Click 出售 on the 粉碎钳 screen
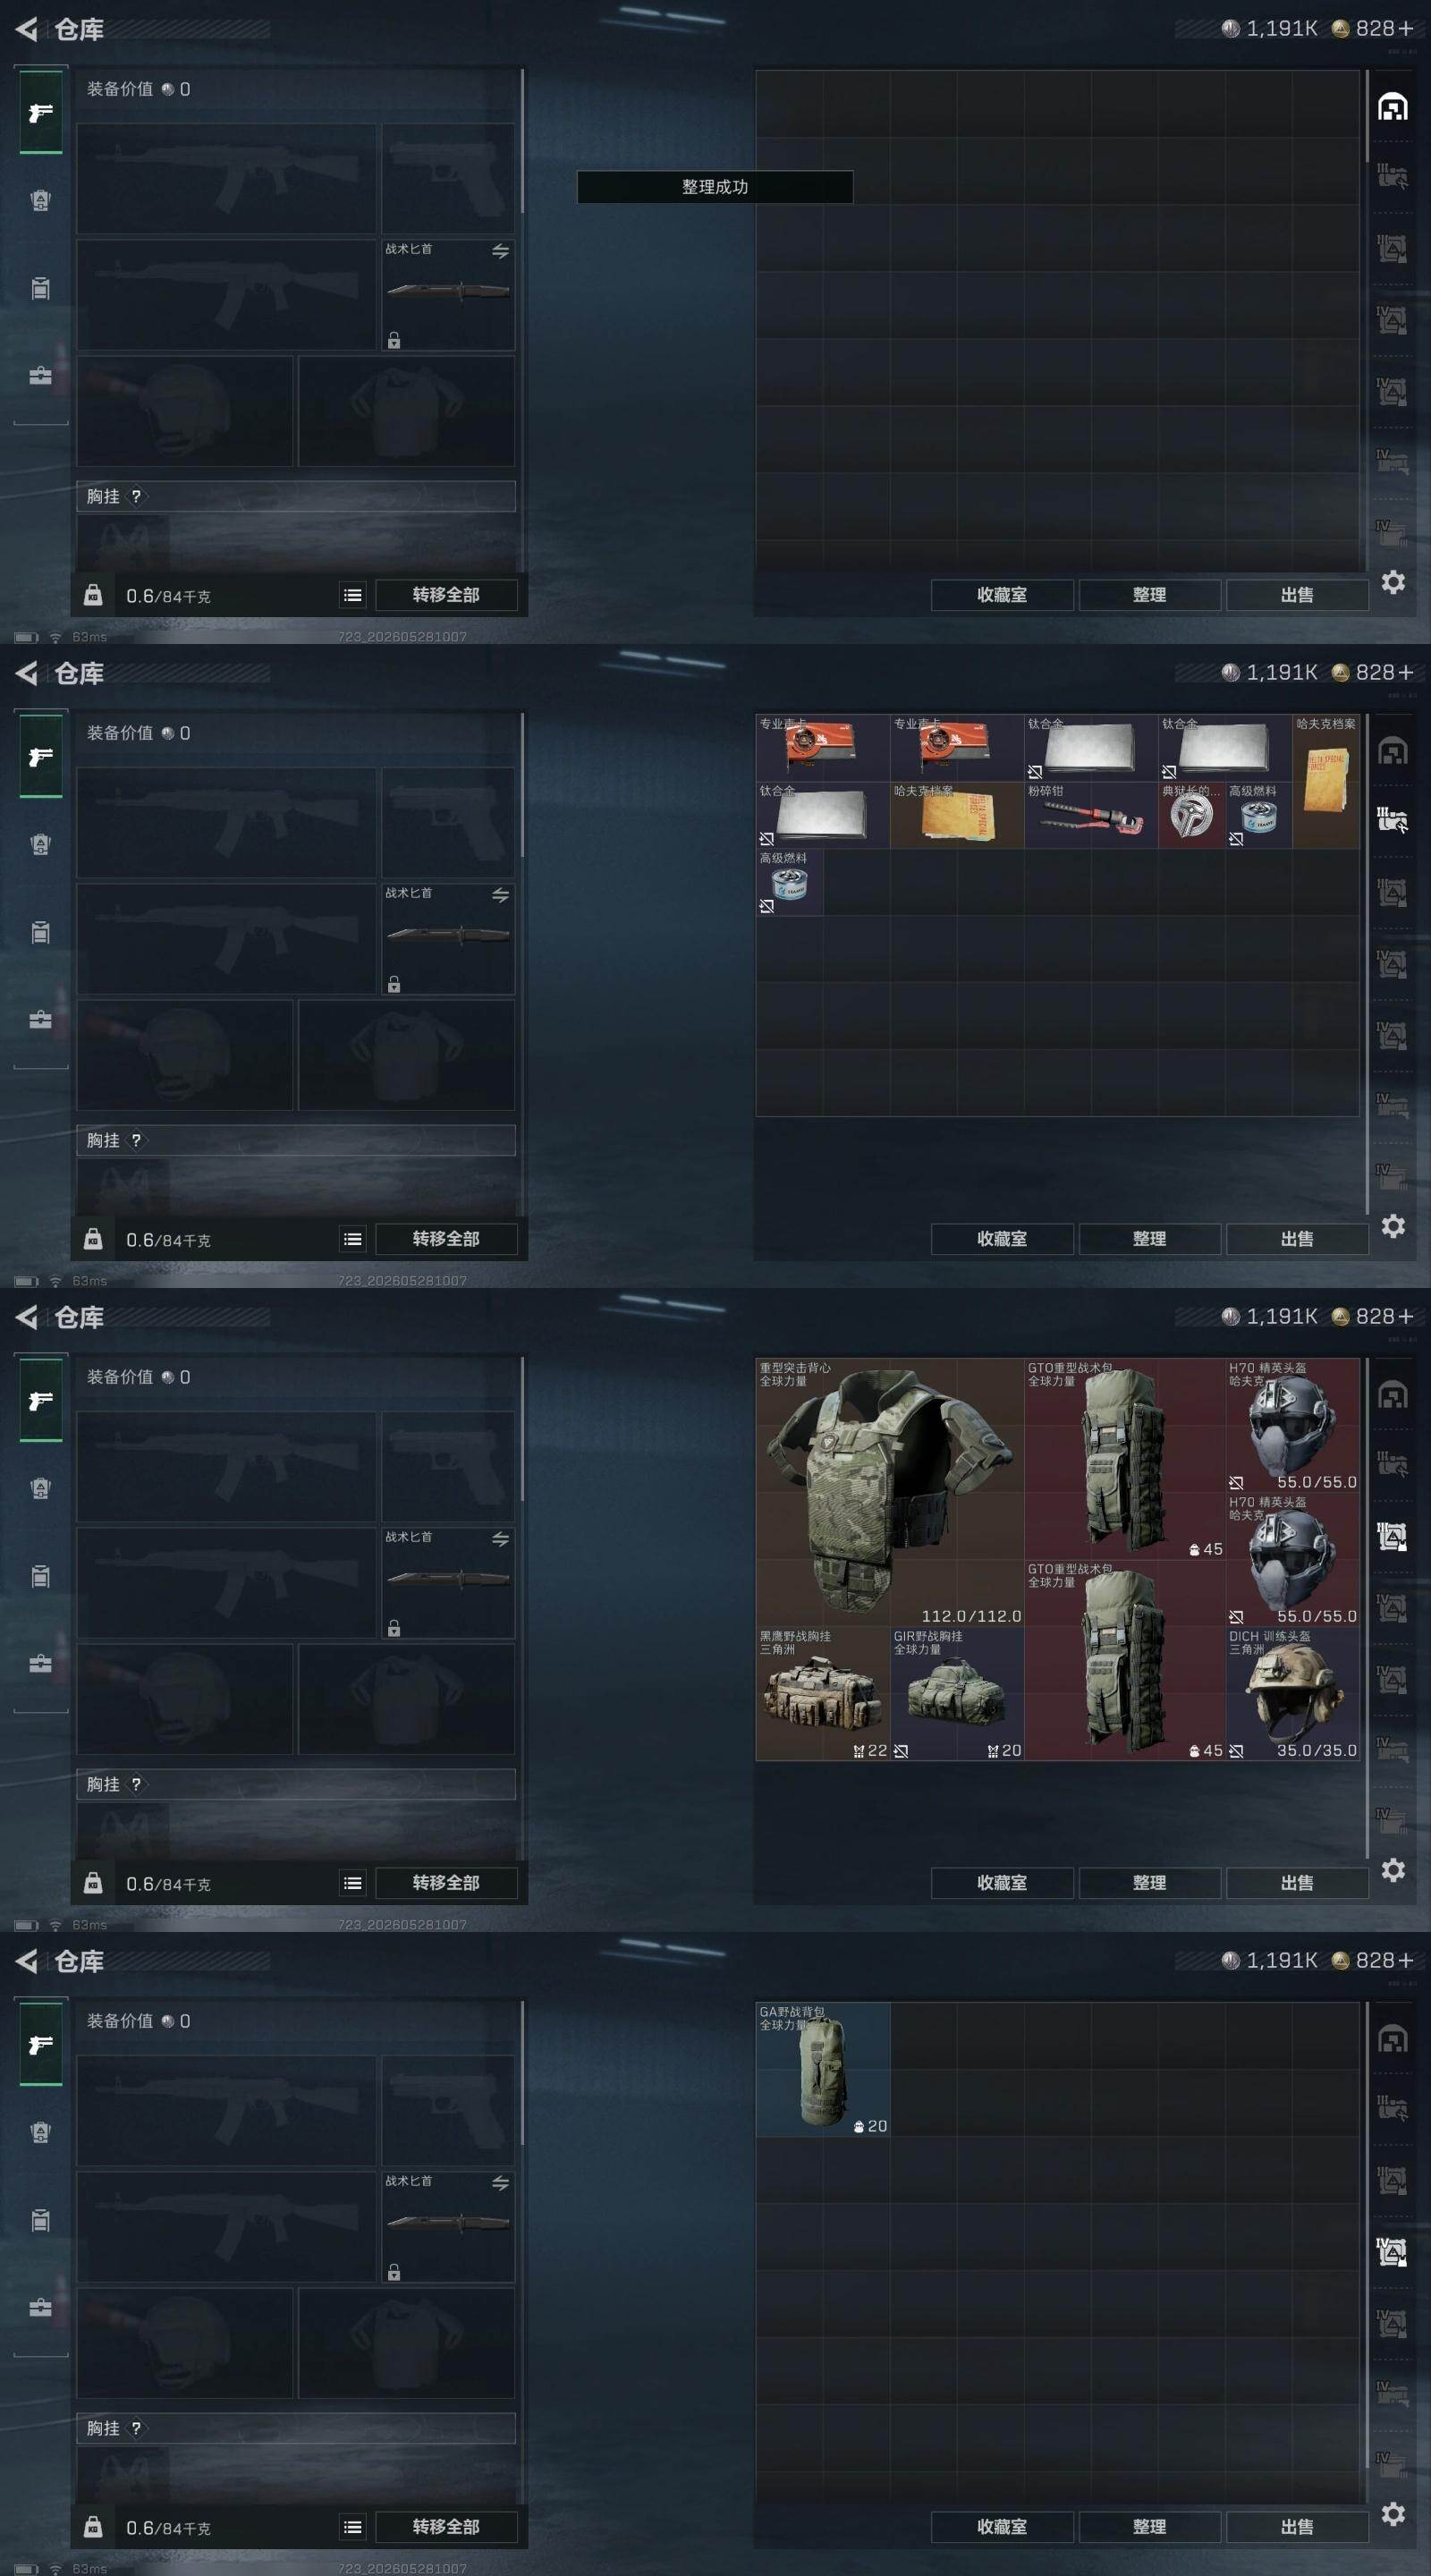Screen dimensions: 1431x2576 coord(1297,1239)
